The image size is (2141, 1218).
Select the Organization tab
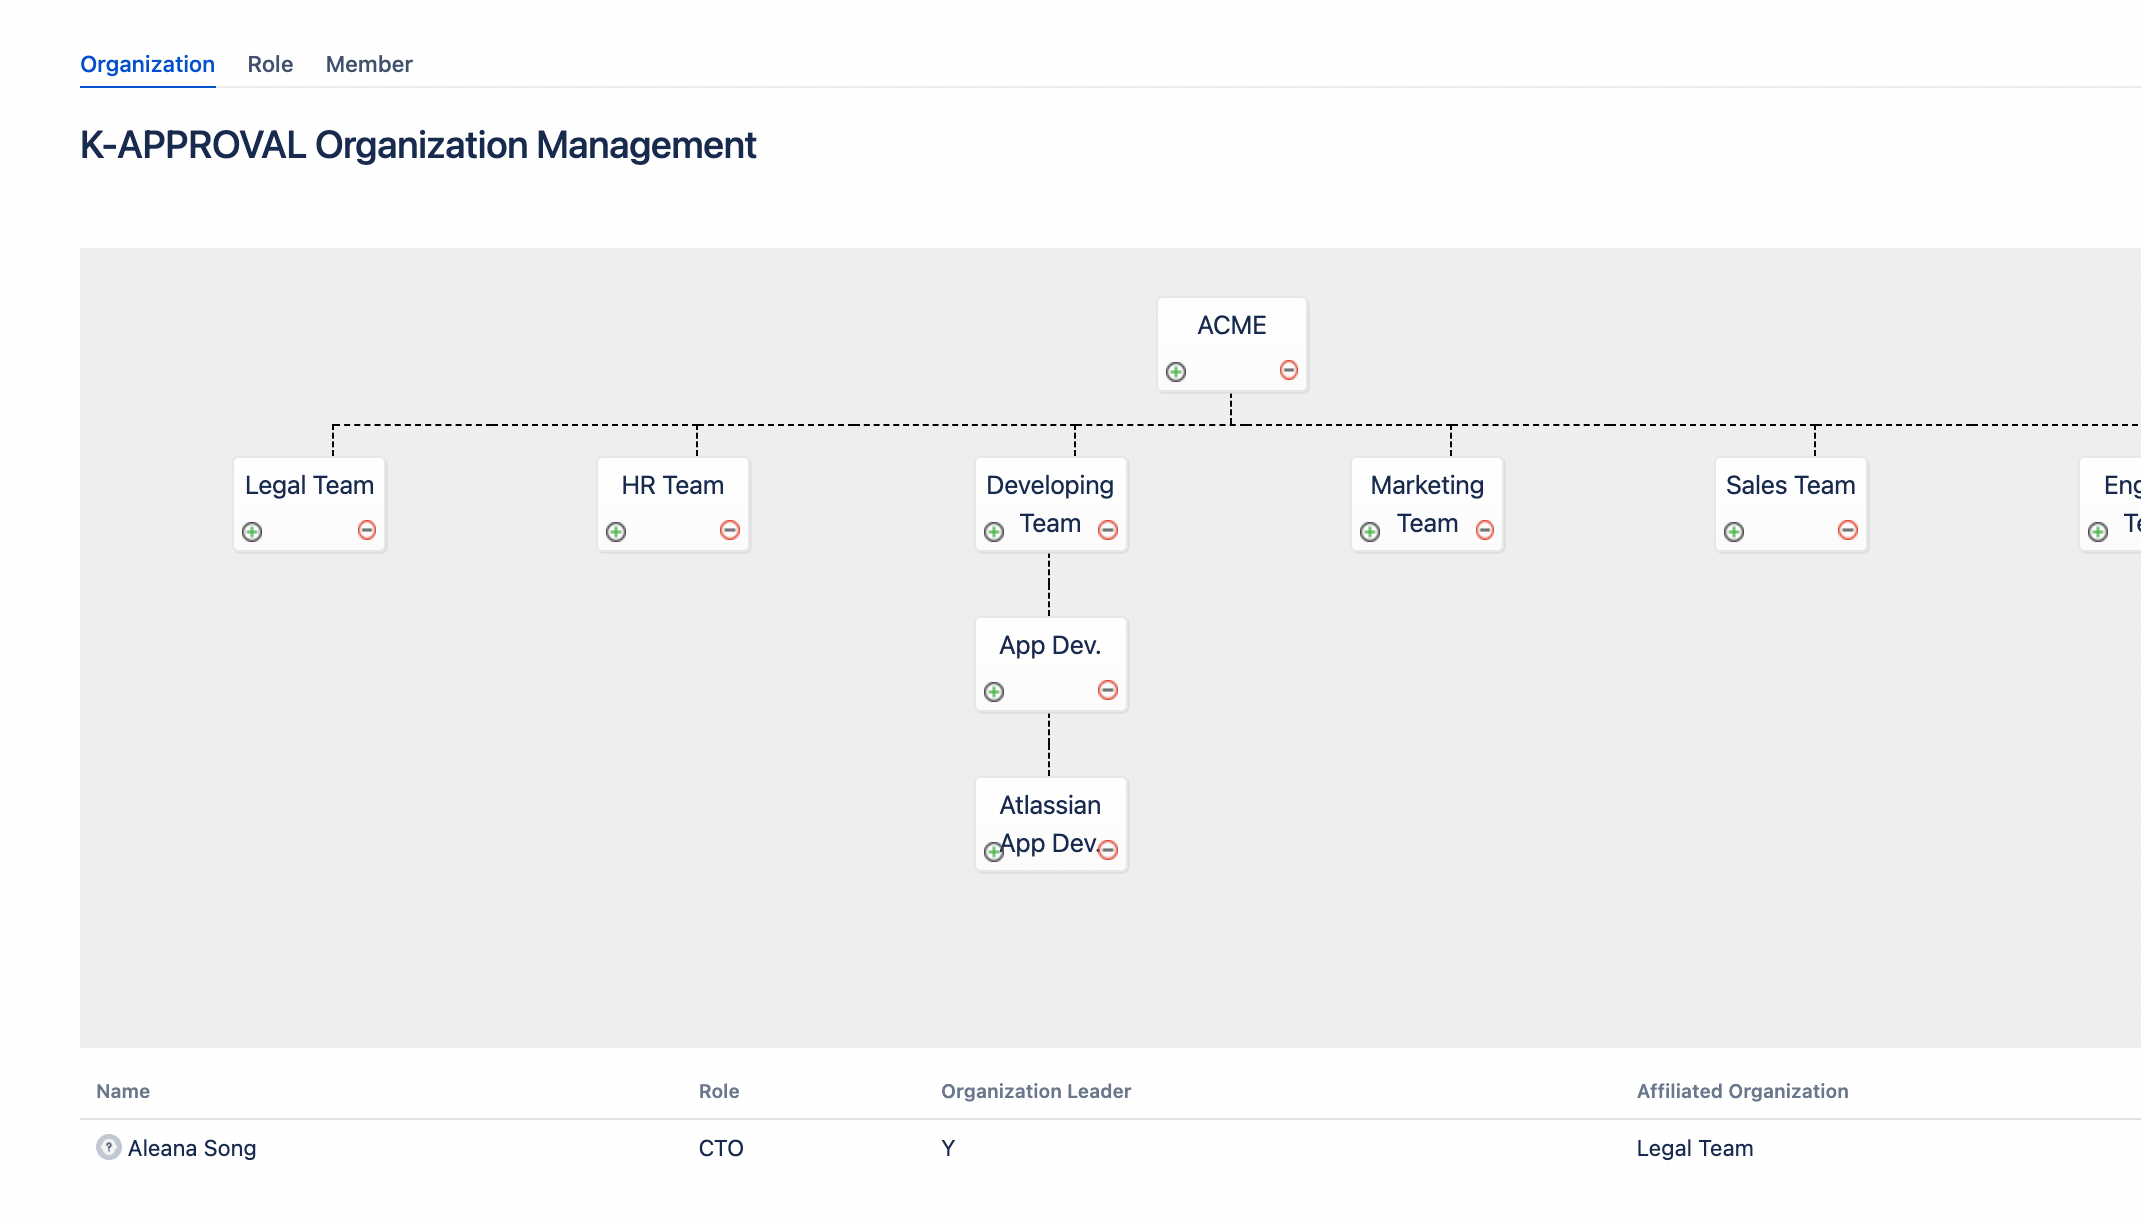click(x=147, y=64)
